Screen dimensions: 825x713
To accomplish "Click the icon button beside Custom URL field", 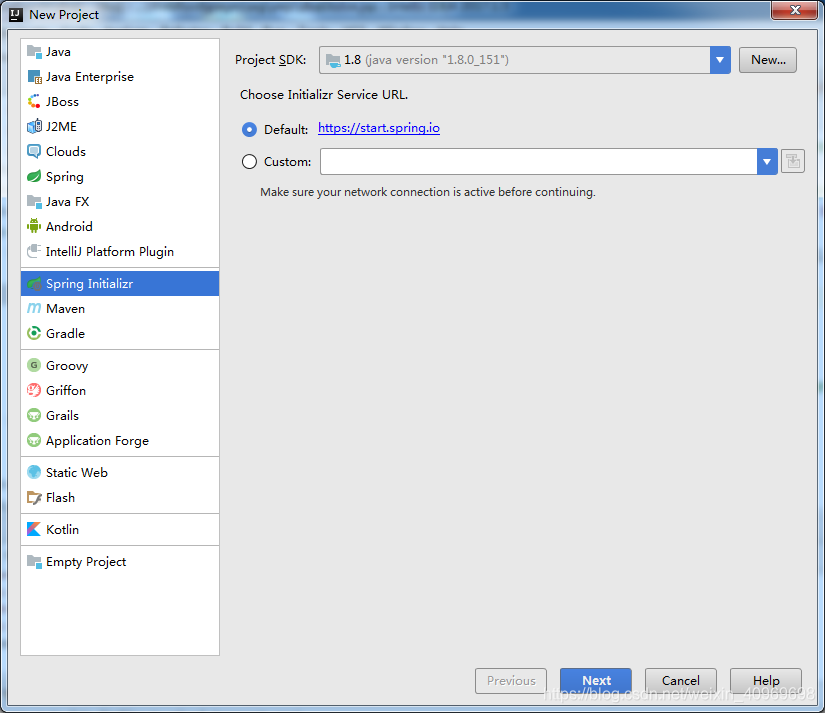I will tap(793, 162).
